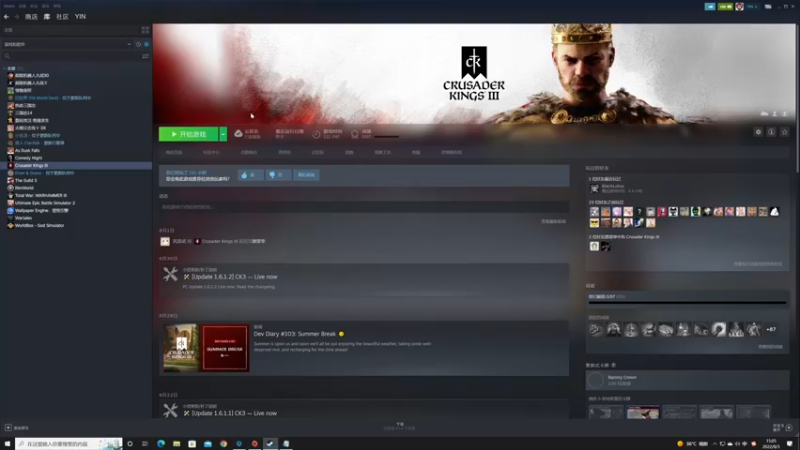Select Crusader Kings III in library

point(76,165)
